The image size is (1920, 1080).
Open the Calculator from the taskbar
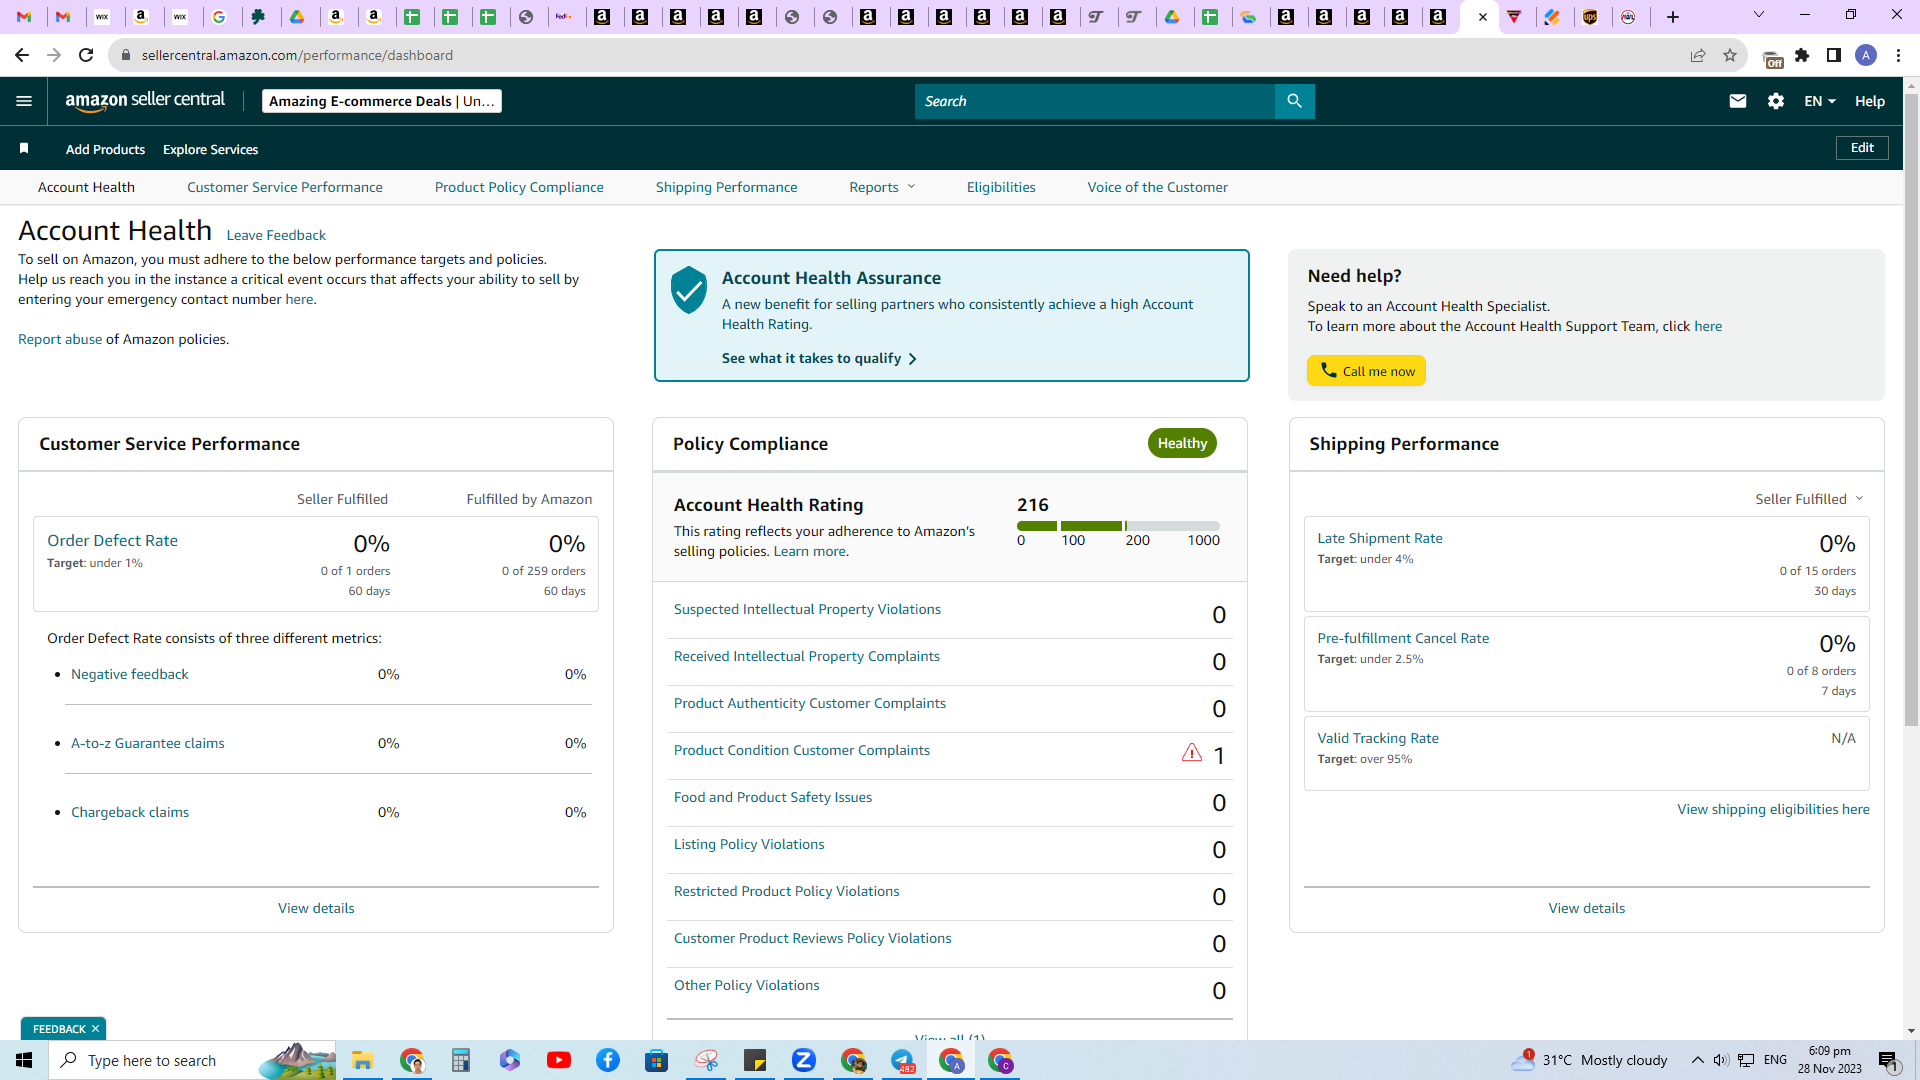[x=461, y=1060]
